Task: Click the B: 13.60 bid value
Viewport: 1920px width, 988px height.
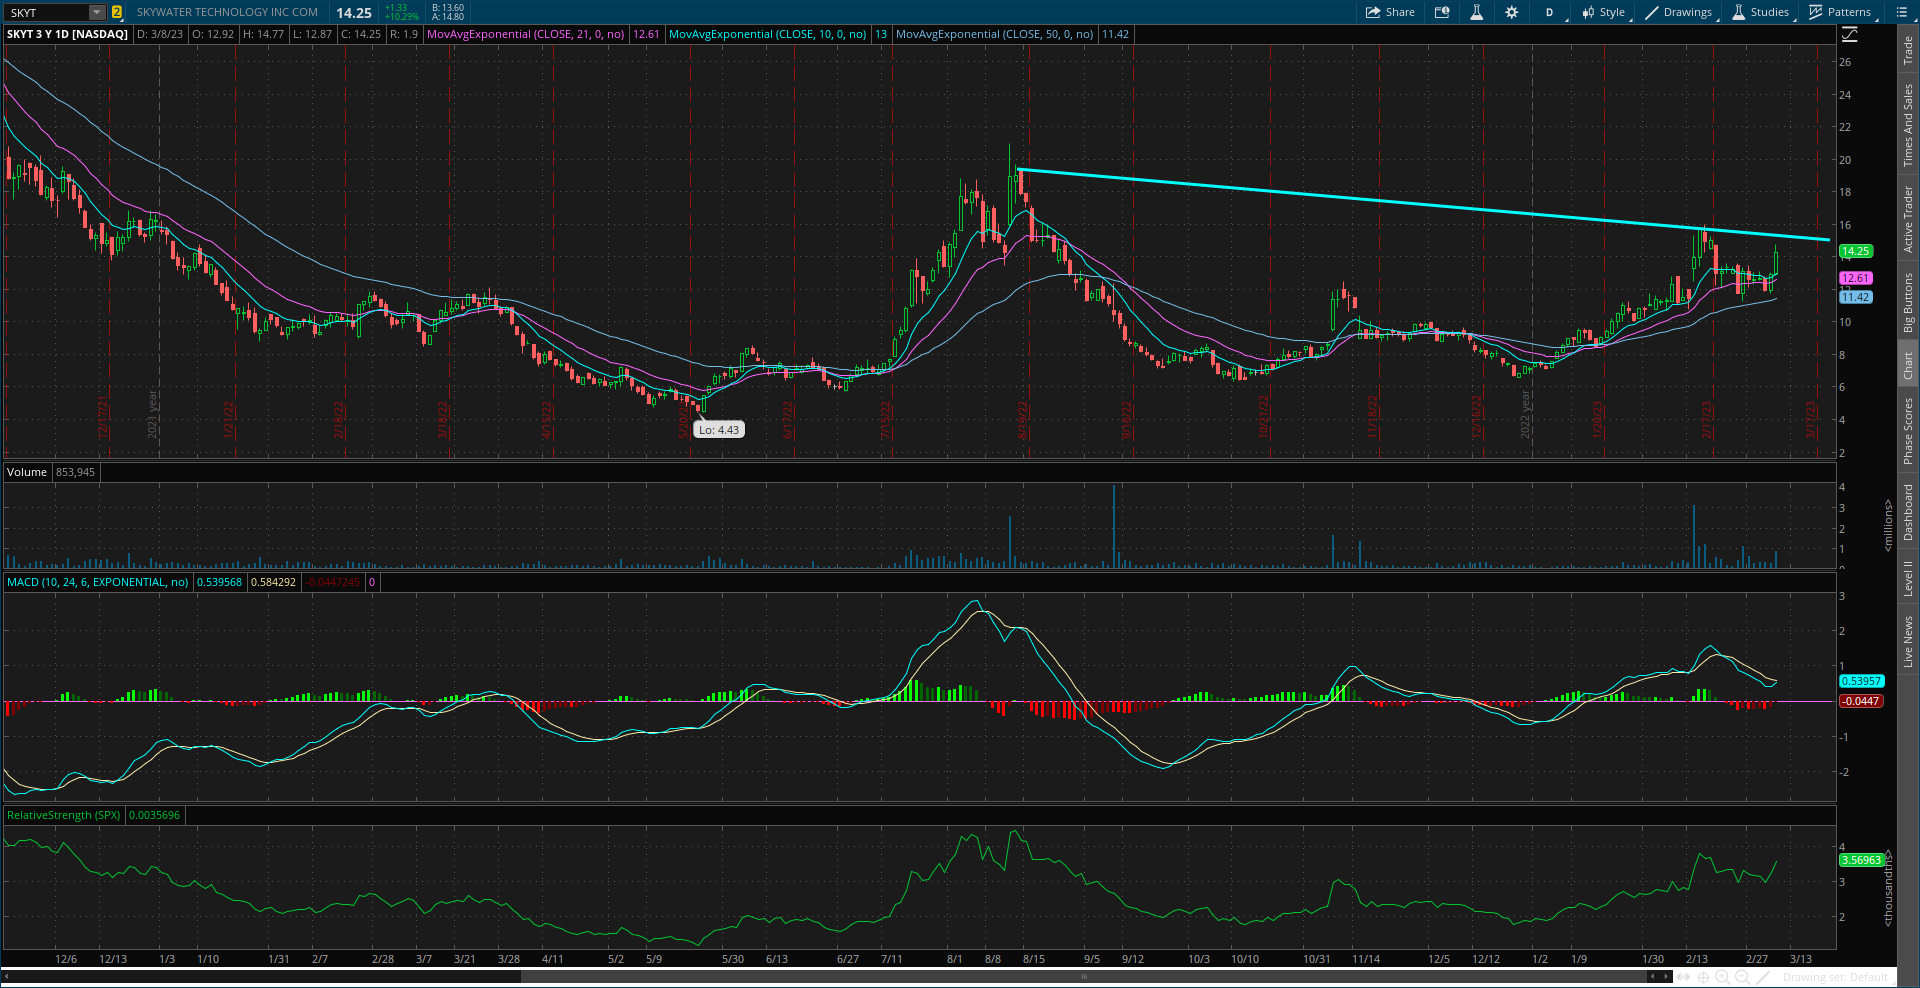Action: click(448, 8)
